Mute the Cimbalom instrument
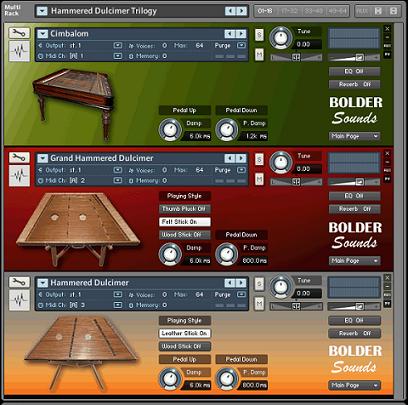This screenshot has height=405, width=408. (x=259, y=55)
